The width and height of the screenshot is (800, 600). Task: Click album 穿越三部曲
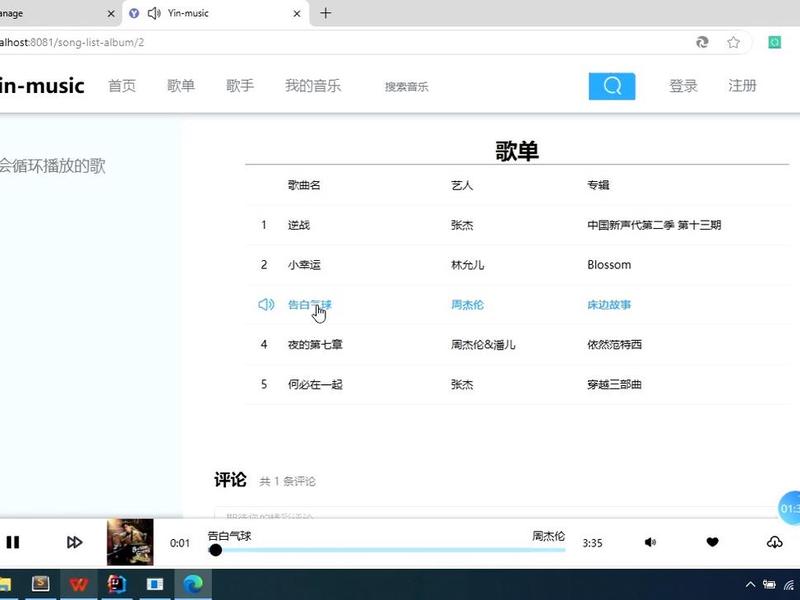614,384
